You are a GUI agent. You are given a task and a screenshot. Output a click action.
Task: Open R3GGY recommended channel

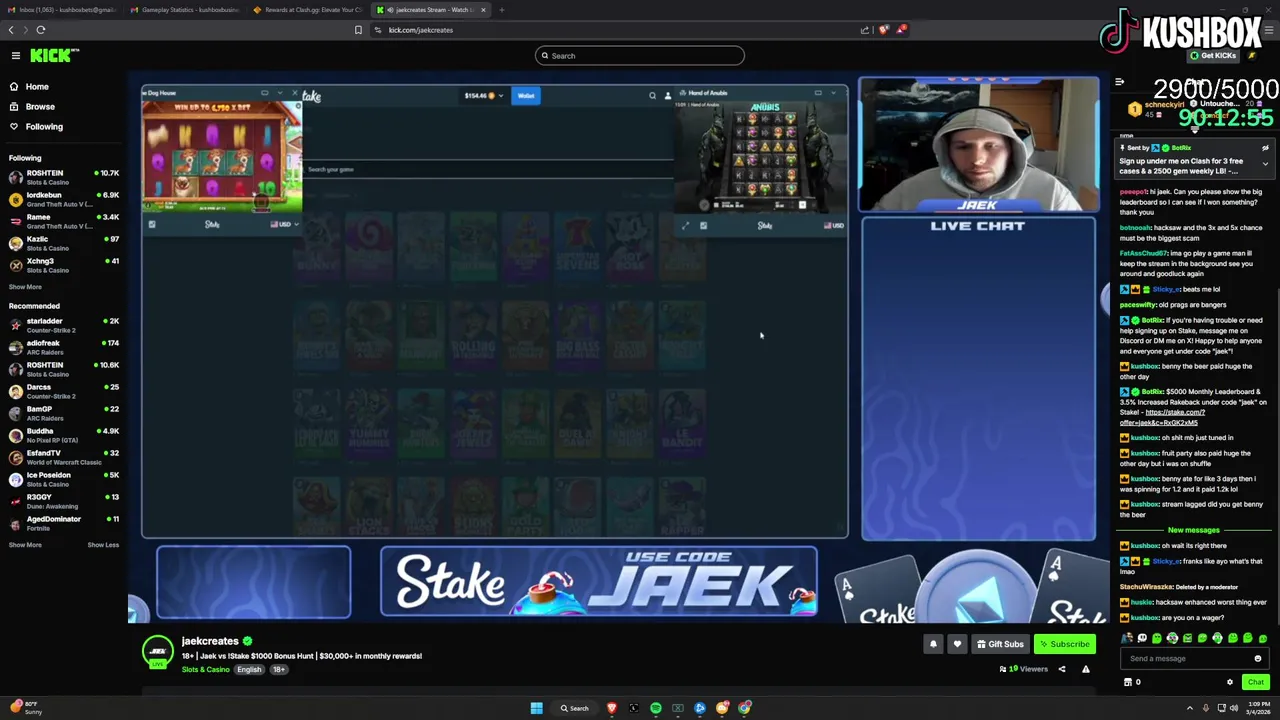pos(64,501)
